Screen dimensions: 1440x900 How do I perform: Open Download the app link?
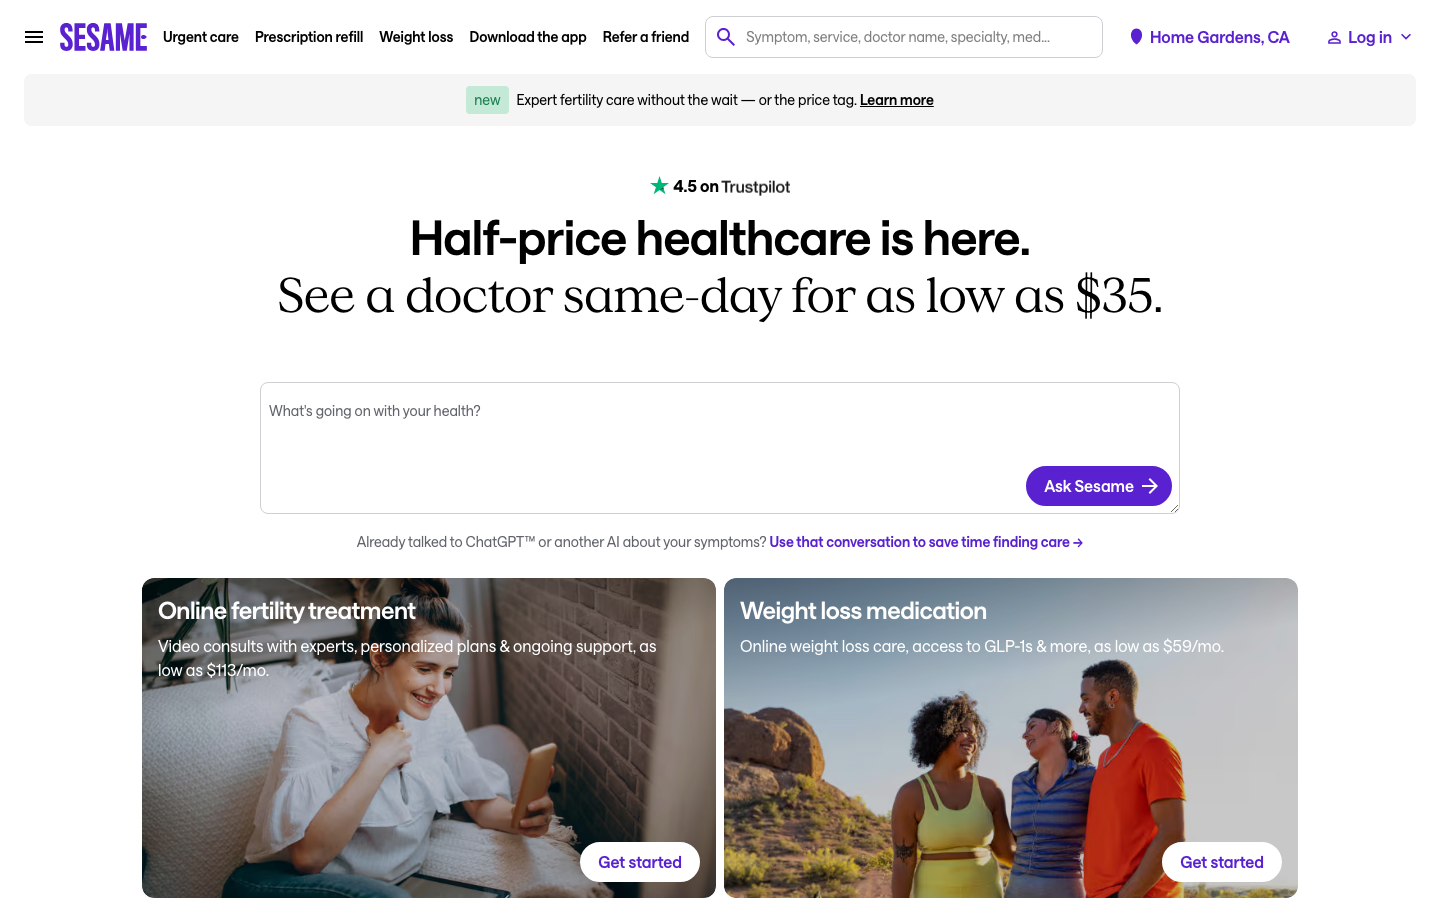coord(528,37)
